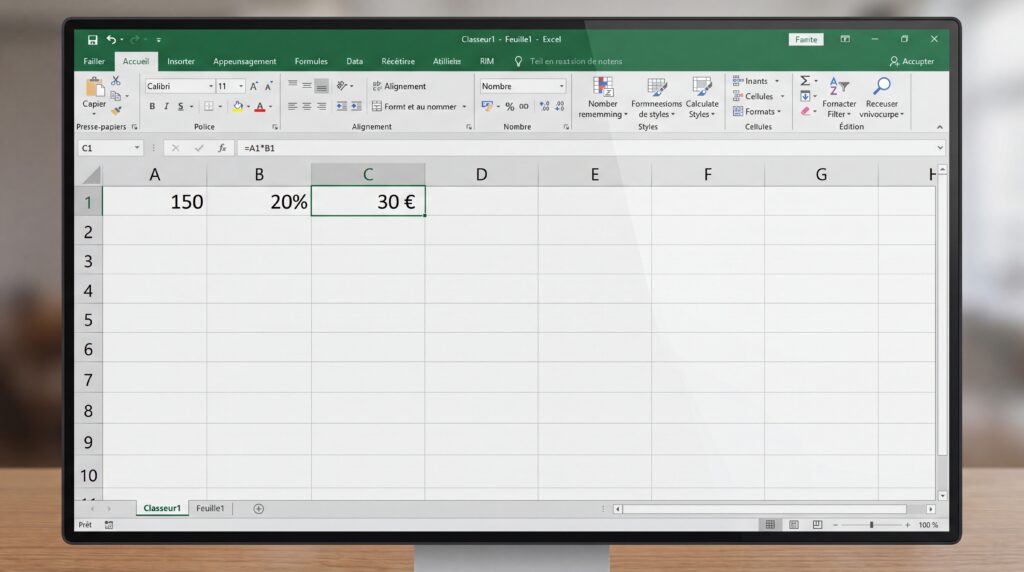Toggle Bold formatting
The image size is (1024, 572).
coord(152,106)
